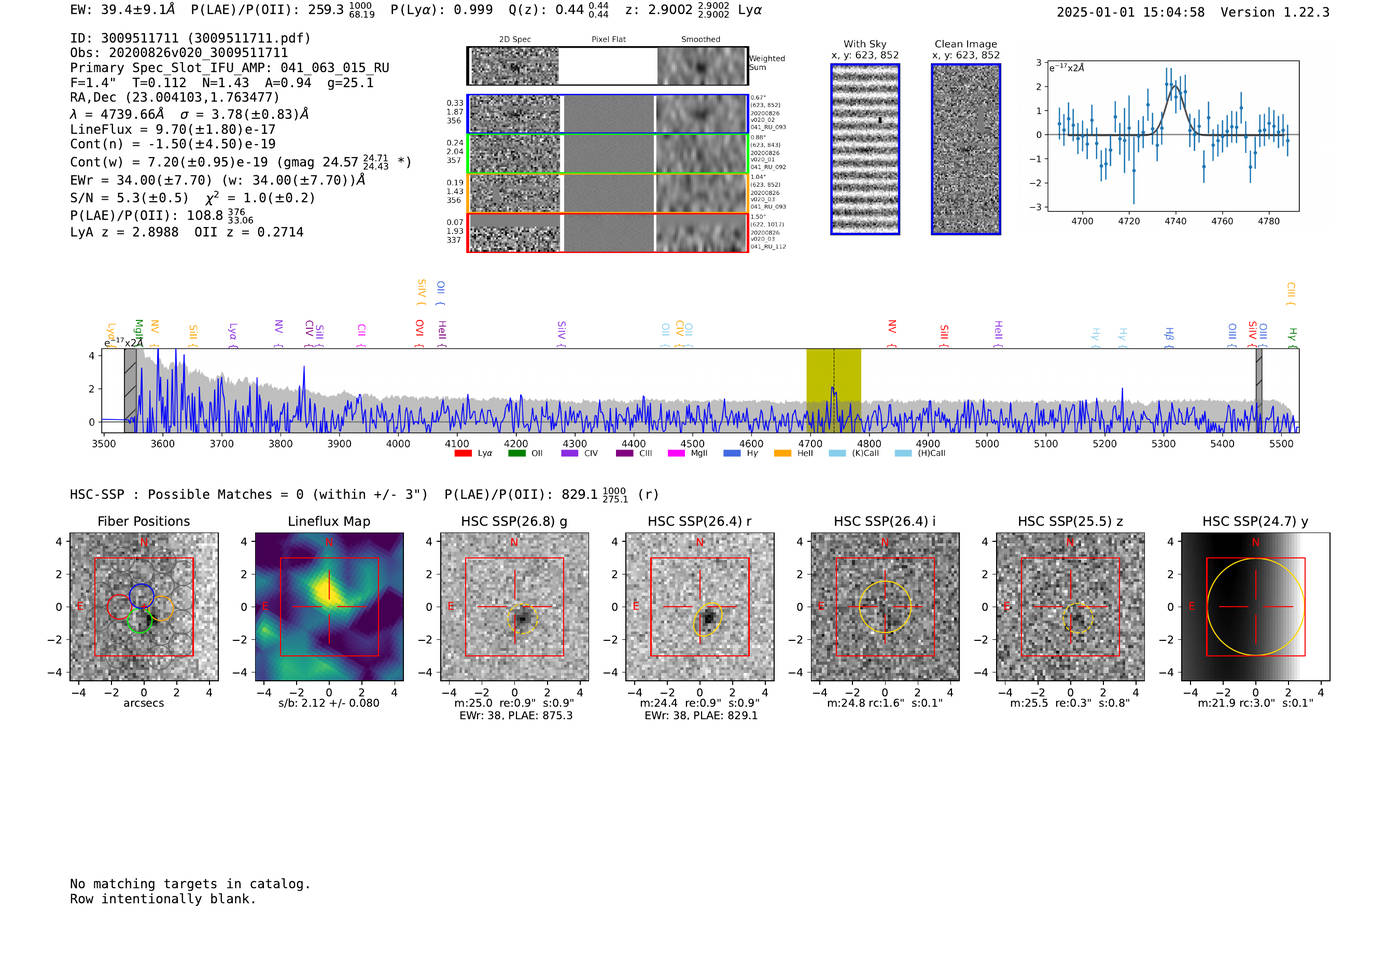Click the blue Hγ legend swatch
The width and height of the screenshot is (1400, 953).
[x=732, y=453]
